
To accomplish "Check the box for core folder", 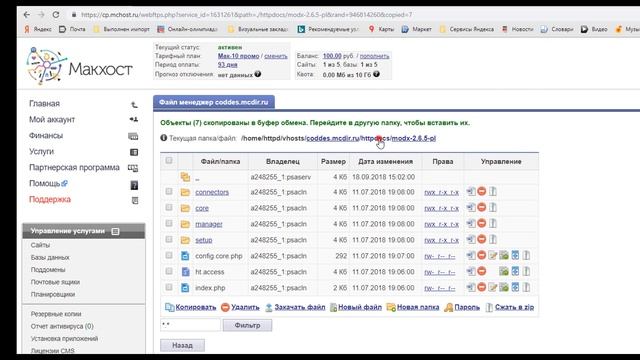I will [x=169, y=207].
